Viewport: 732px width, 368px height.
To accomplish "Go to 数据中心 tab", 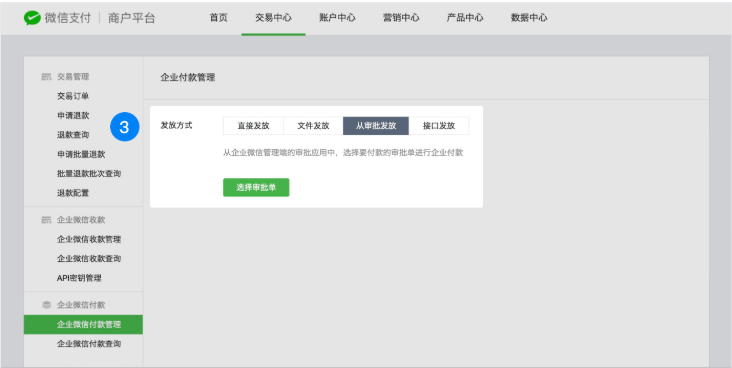I will (529, 18).
